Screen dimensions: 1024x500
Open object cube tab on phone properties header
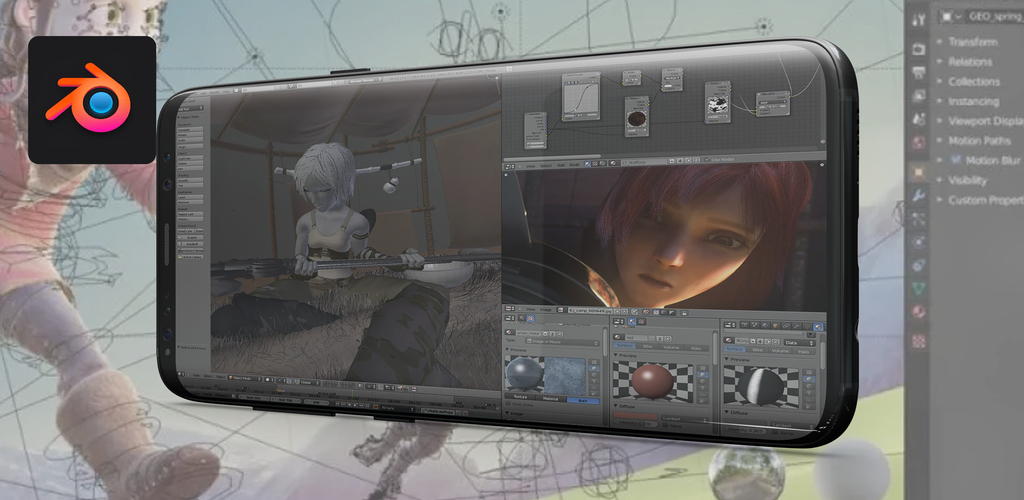click(776, 326)
